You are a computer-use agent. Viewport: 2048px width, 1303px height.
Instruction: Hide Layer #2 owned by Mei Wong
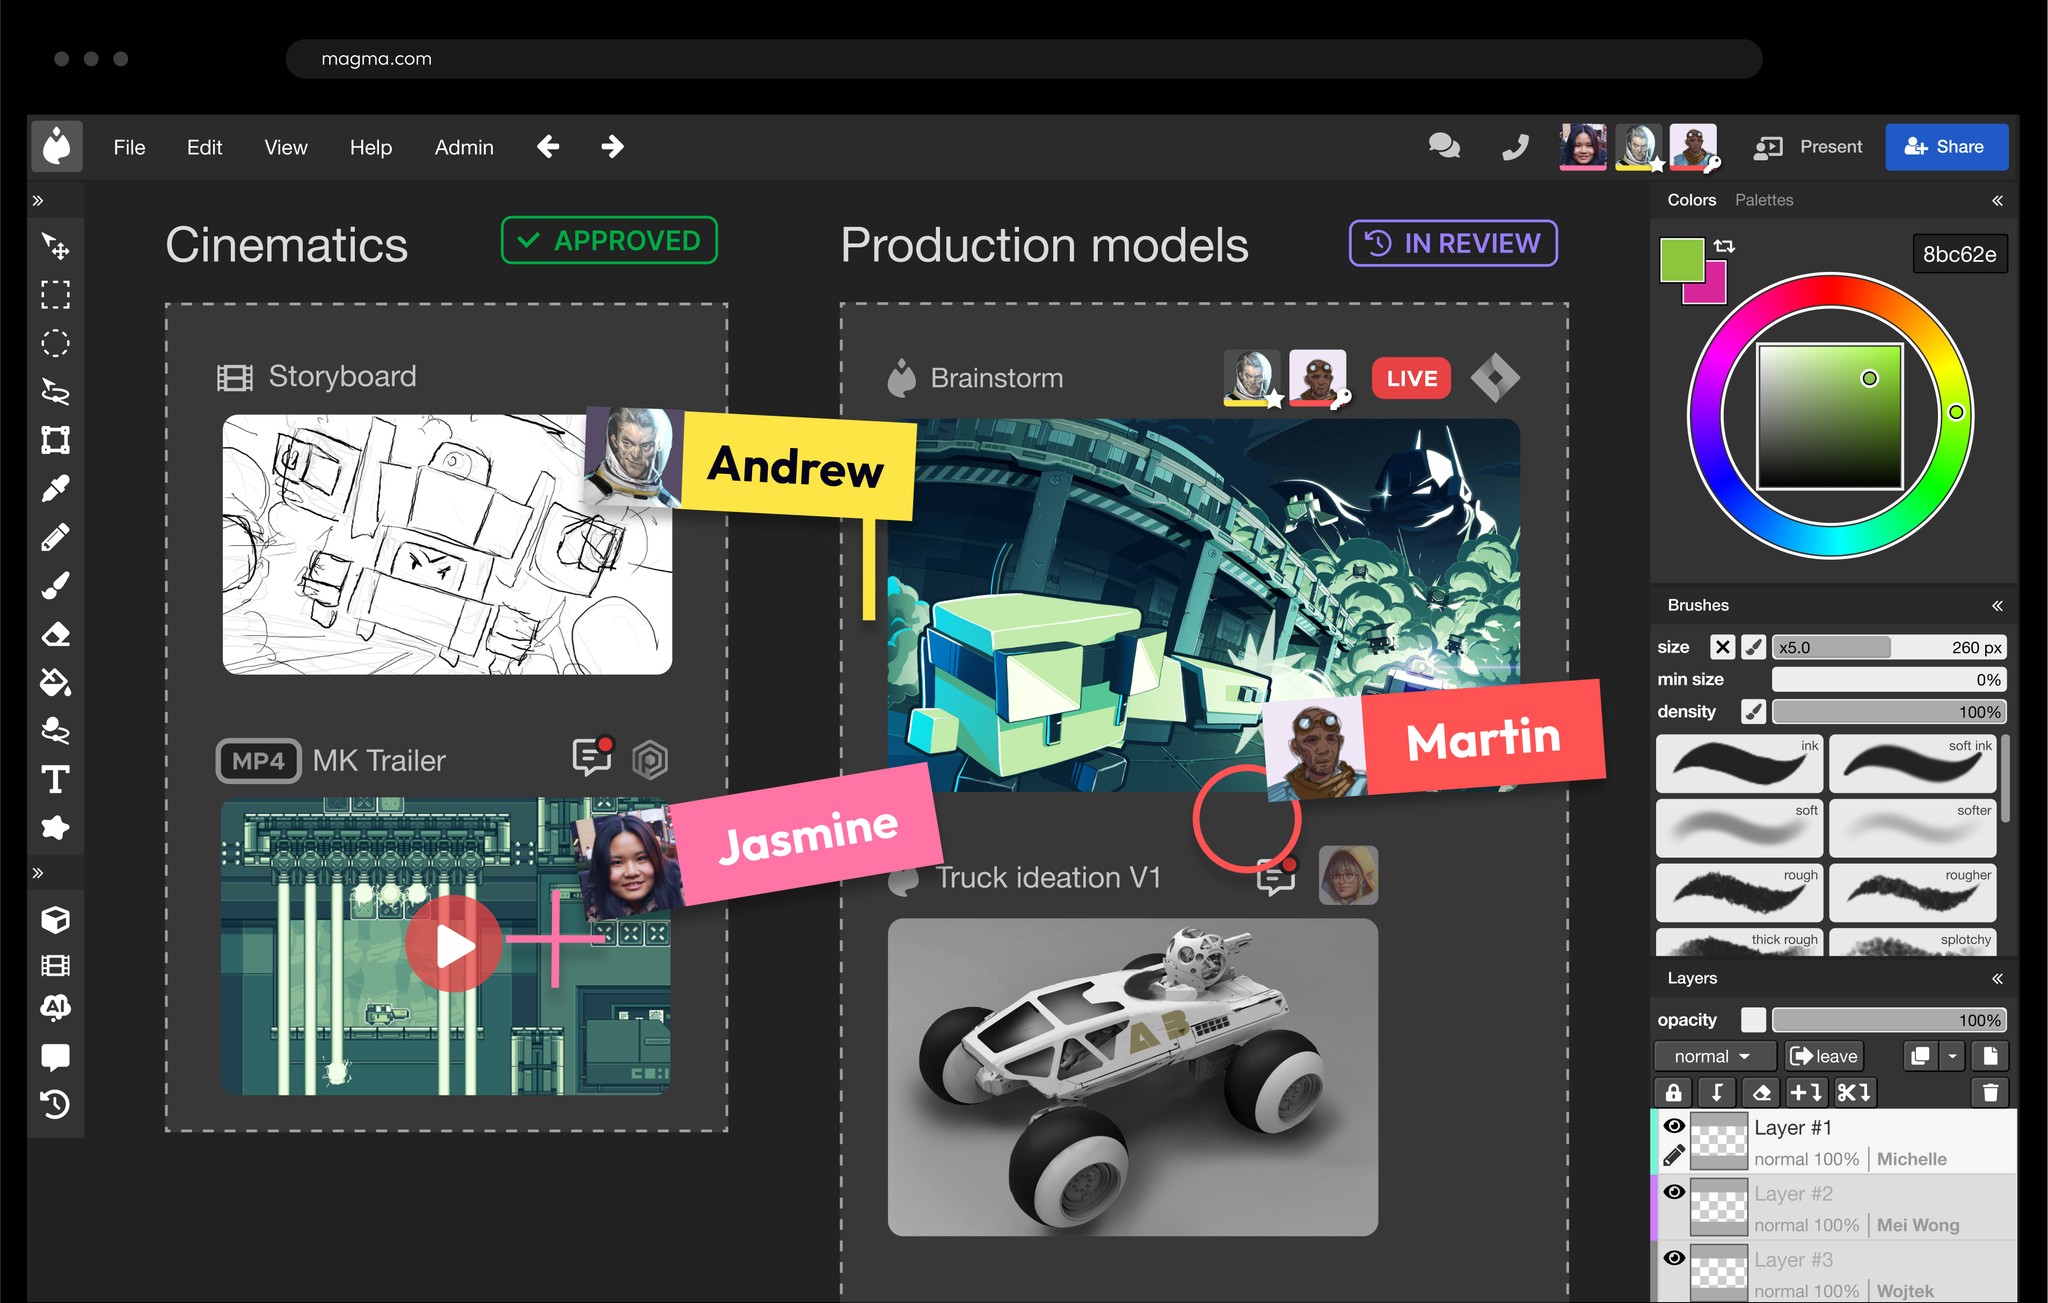click(x=1674, y=1191)
